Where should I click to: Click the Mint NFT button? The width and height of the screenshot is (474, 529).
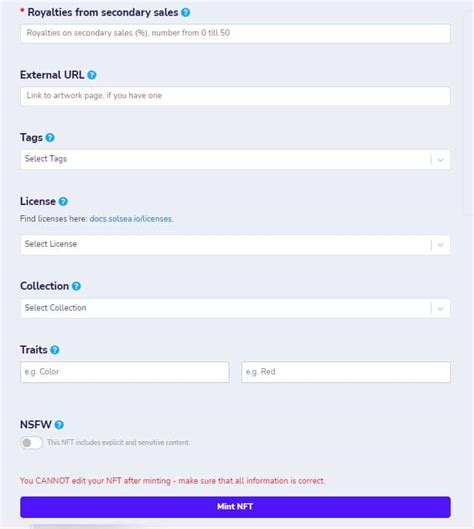click(x=235, y=507)
